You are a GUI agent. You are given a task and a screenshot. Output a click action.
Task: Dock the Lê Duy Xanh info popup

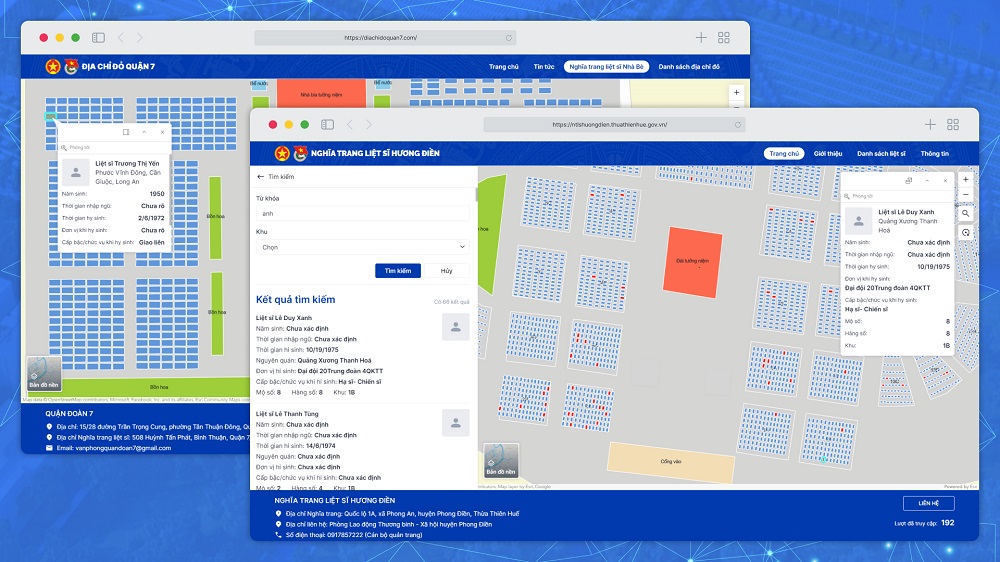click(x=908, y=181)
